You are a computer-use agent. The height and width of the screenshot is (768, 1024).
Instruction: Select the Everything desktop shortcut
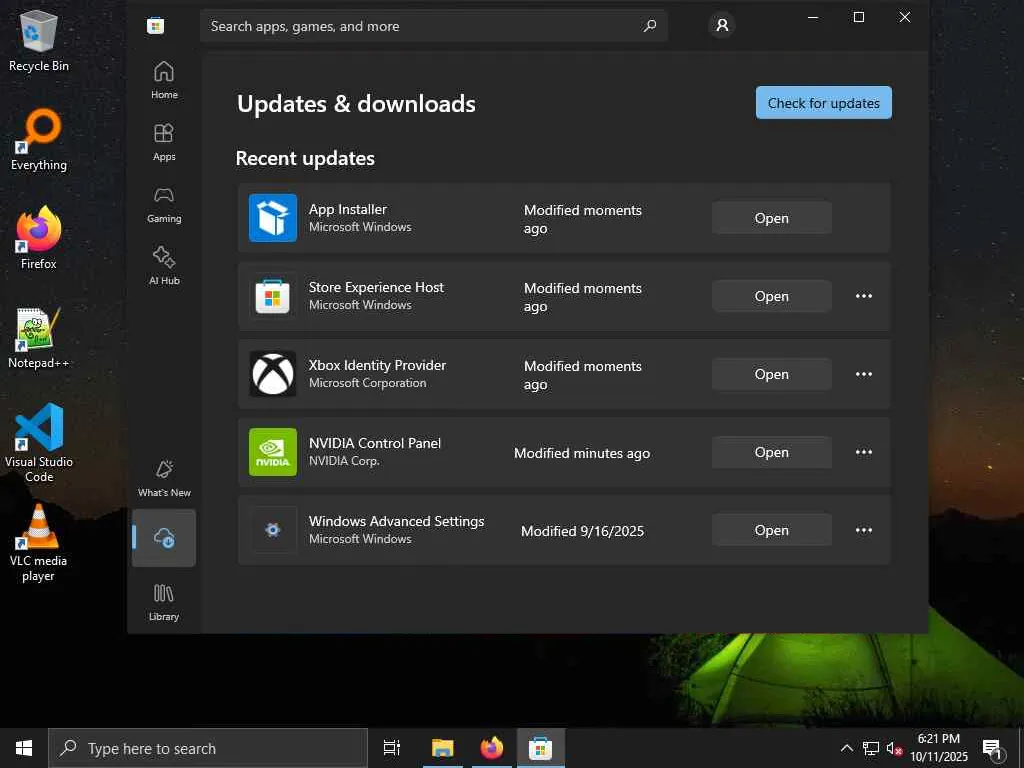tap(39, 140)
